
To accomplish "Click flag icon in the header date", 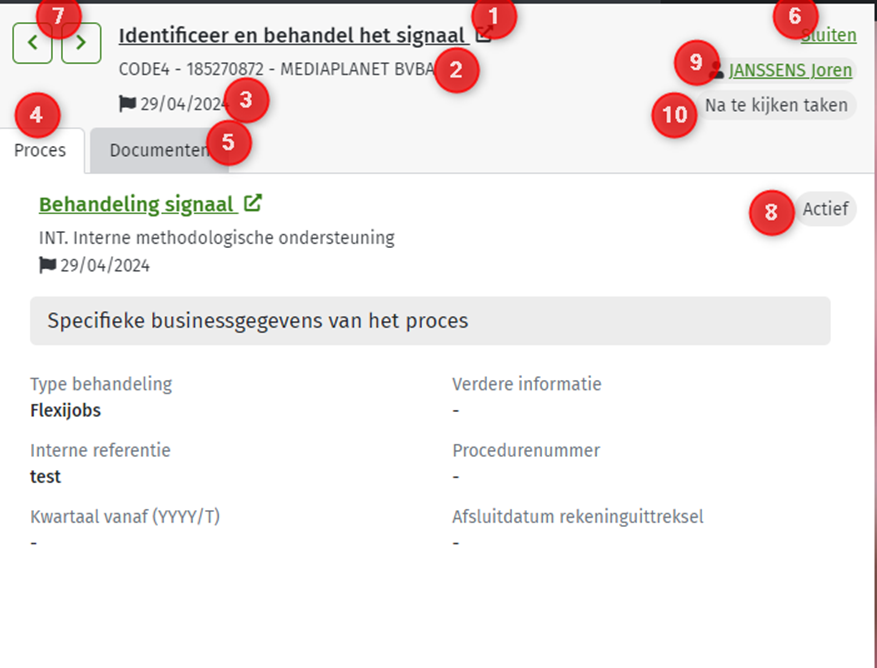I will [x=128, y=104].
